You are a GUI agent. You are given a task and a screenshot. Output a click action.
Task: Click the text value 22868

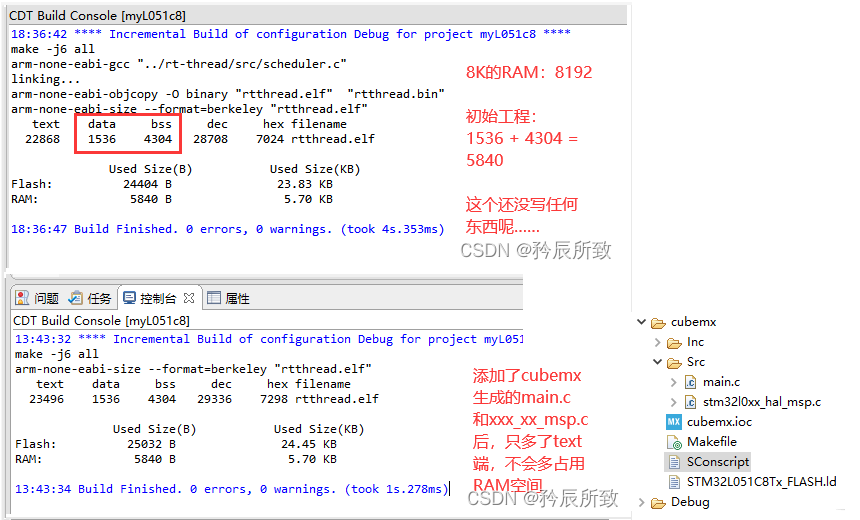click(x=43, y=139)
